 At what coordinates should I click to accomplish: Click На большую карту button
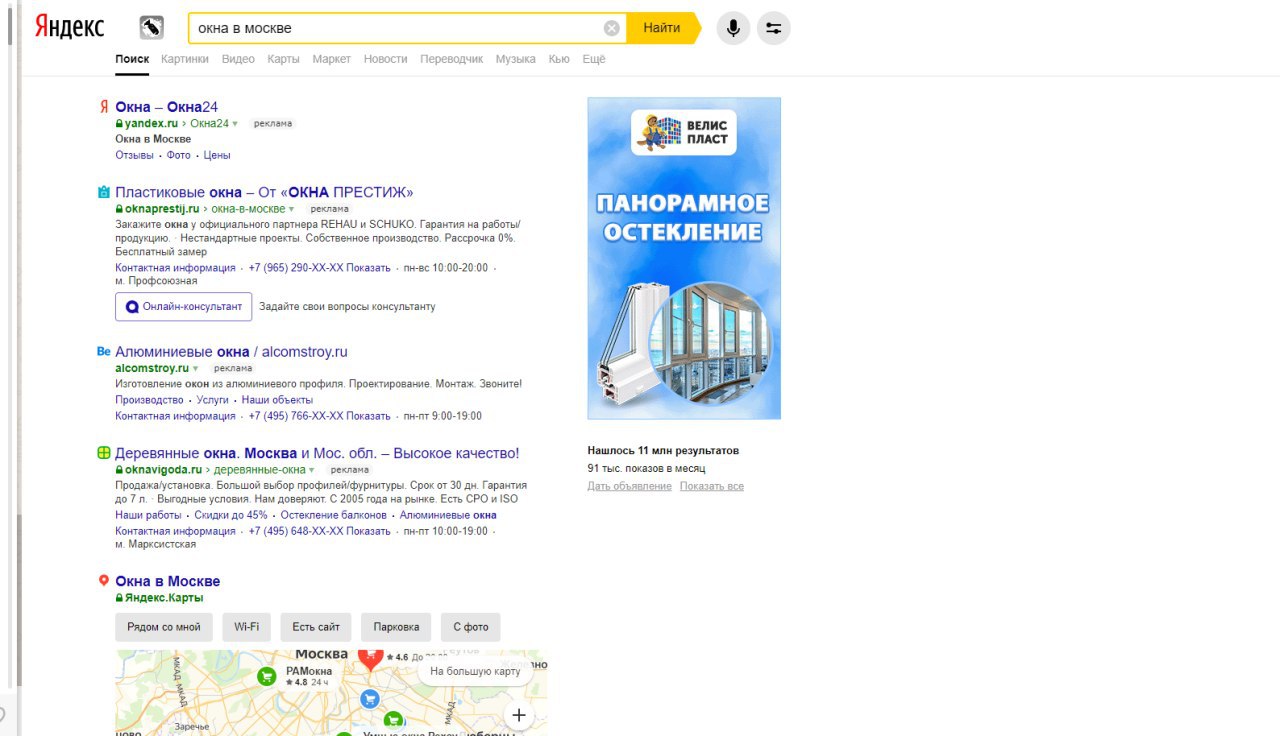pyautogui.click(x=475, y=671)
